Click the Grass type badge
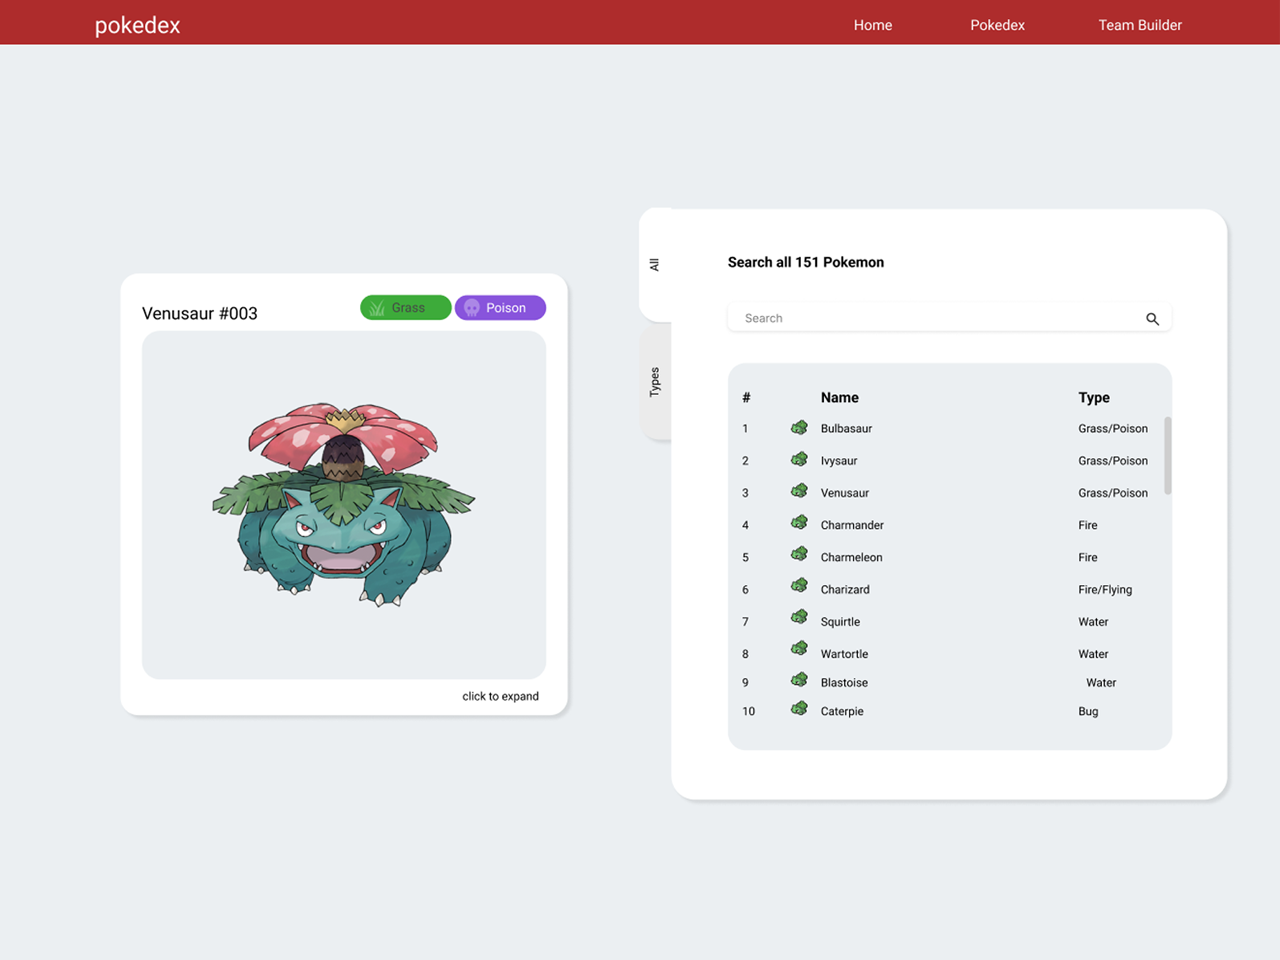This screenshot has height=960, width=1280. point(405,308)
